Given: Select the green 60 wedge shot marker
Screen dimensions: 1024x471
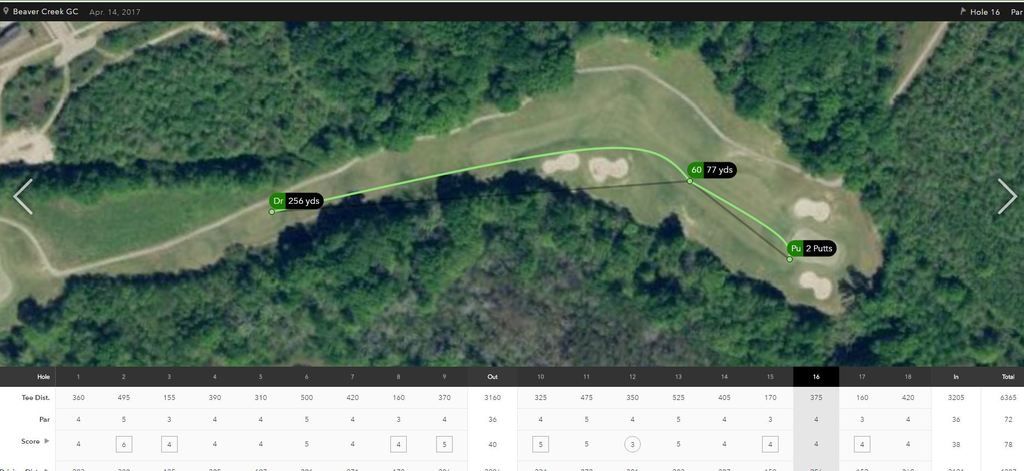Looking at the screenshot, I should [x=696, y=170].
